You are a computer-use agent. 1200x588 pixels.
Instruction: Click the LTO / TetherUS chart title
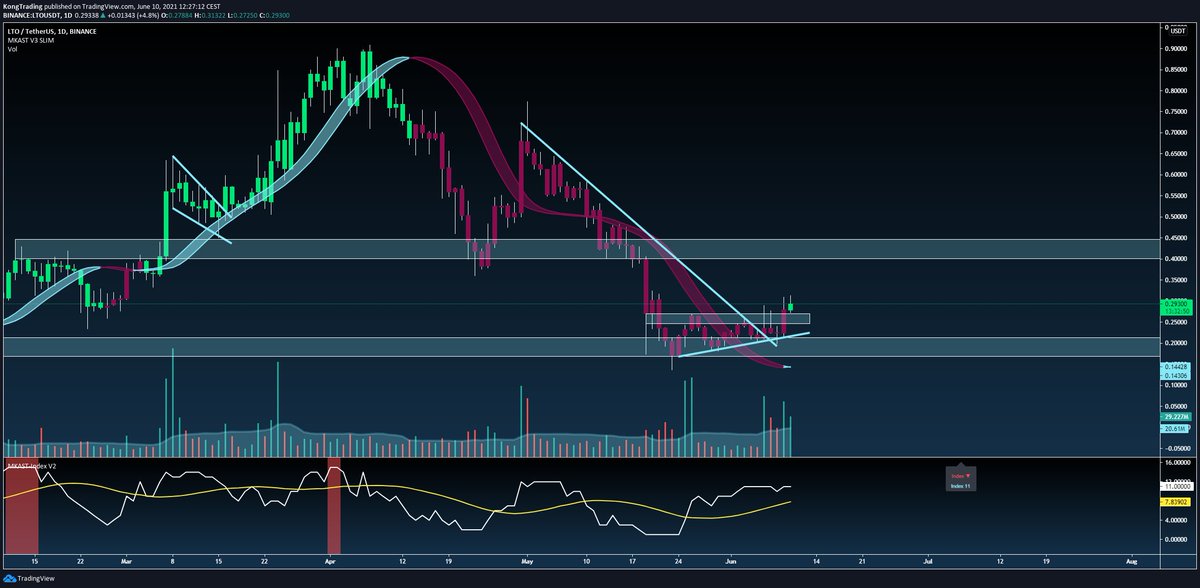[x=52, y=31]
